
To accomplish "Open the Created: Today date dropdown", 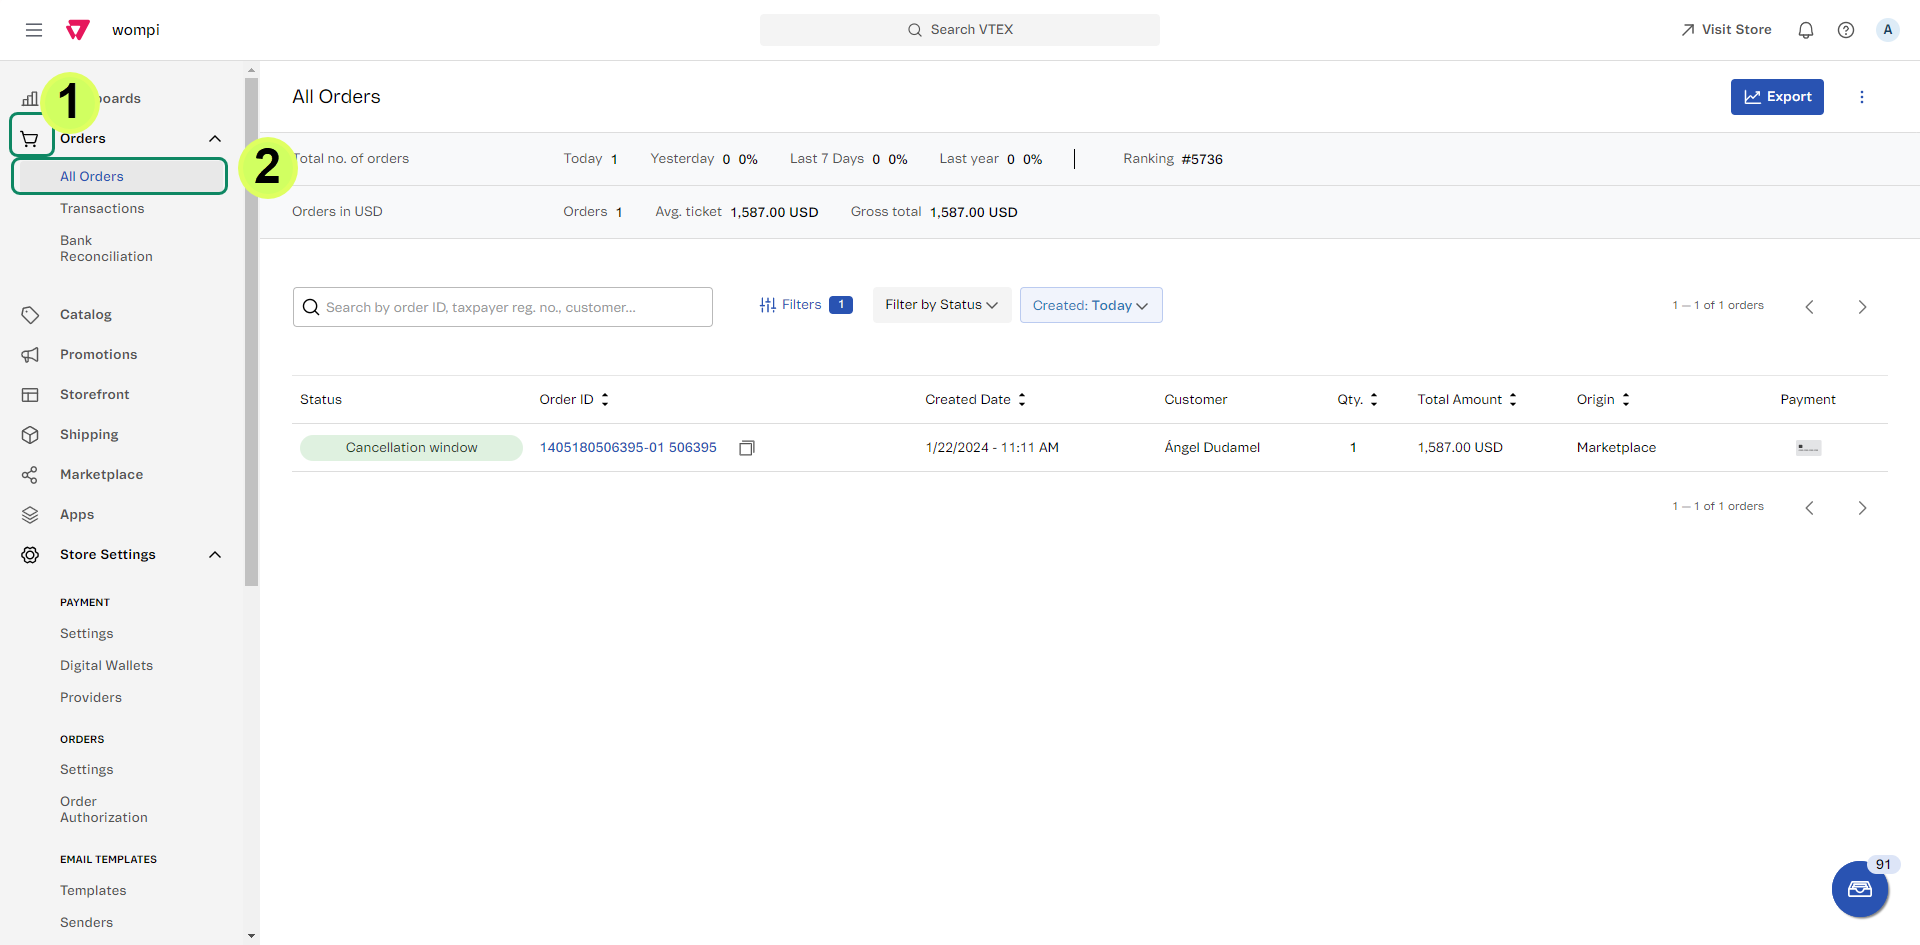I will point(1090,305).
